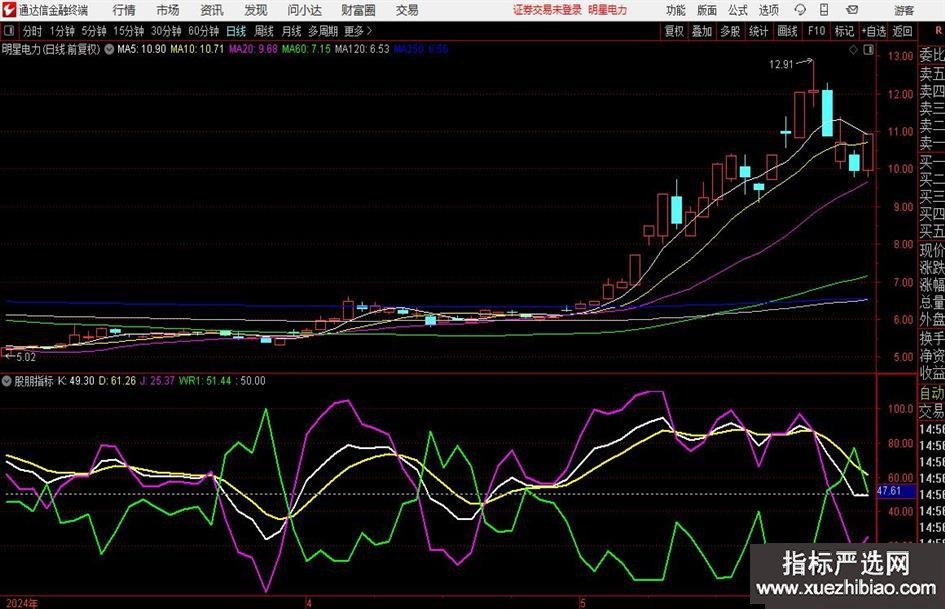Click the 叠加 overlay button

click(702, 31)
